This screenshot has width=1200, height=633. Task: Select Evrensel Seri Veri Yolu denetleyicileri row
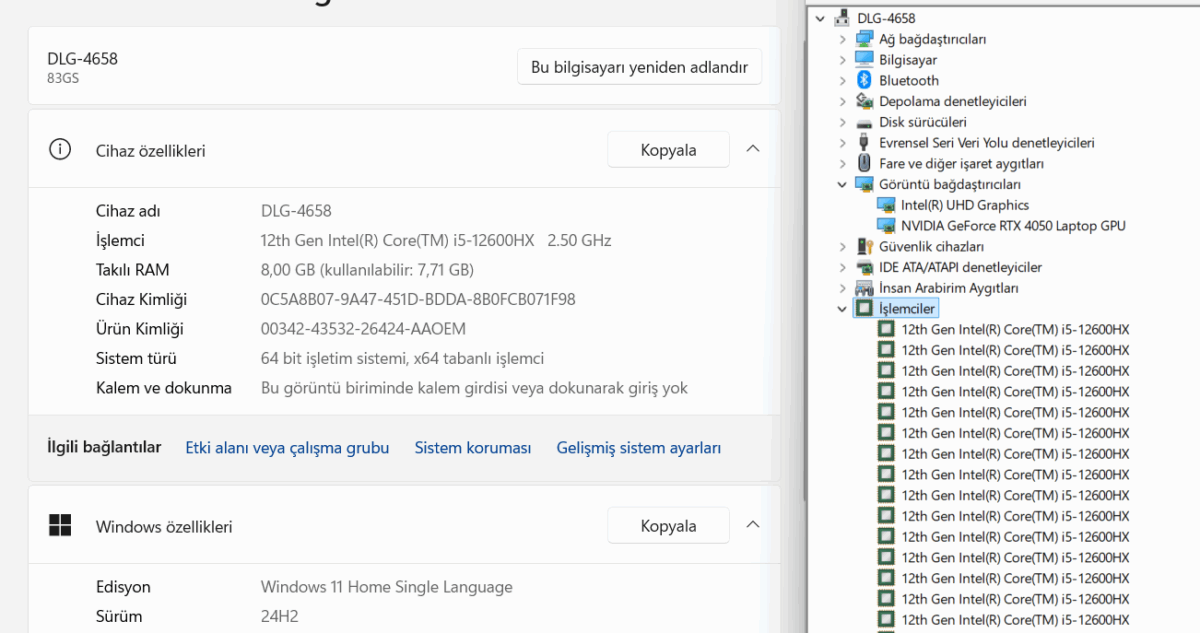(986, 143)
